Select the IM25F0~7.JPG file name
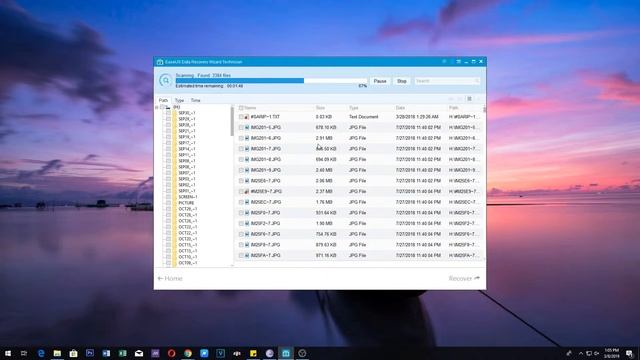This screenshot has width=640, height=360. coord(265,213)
